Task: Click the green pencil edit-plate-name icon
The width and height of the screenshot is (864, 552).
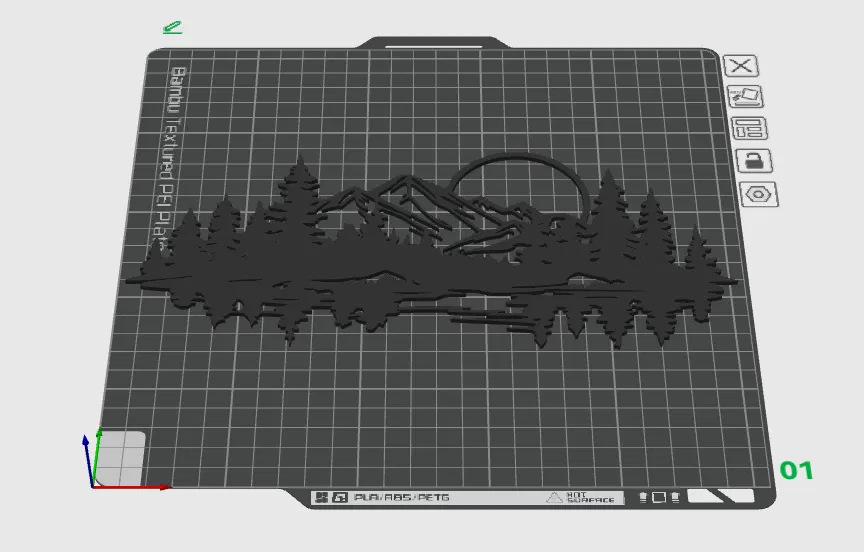Action: click(172, 27)
